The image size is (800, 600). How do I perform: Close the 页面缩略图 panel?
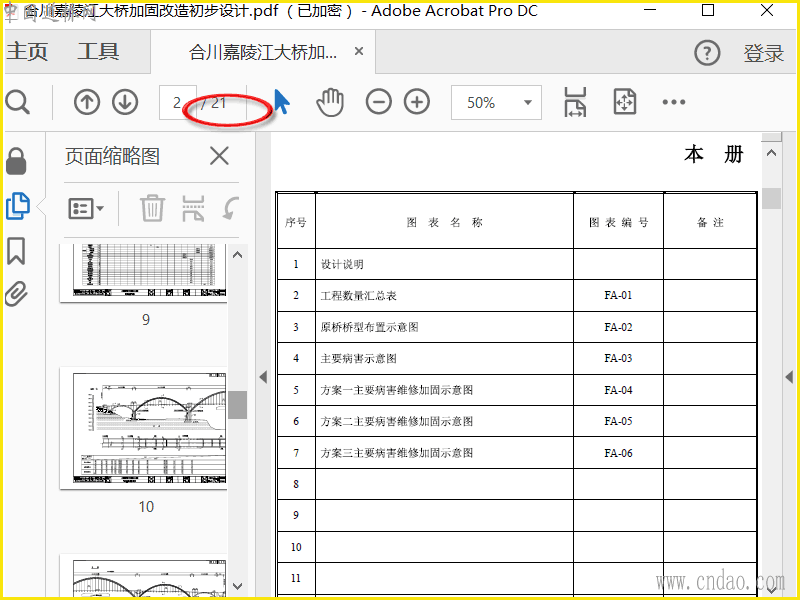pyautogui.click(x=219, y=156)
